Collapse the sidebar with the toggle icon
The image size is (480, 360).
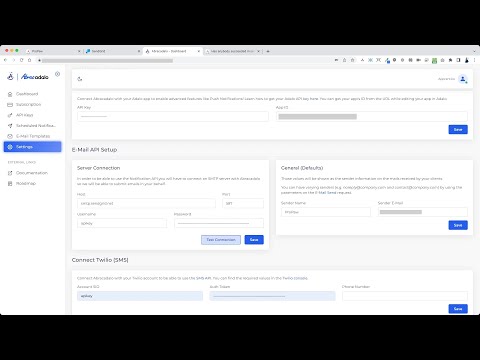[57, 74]
